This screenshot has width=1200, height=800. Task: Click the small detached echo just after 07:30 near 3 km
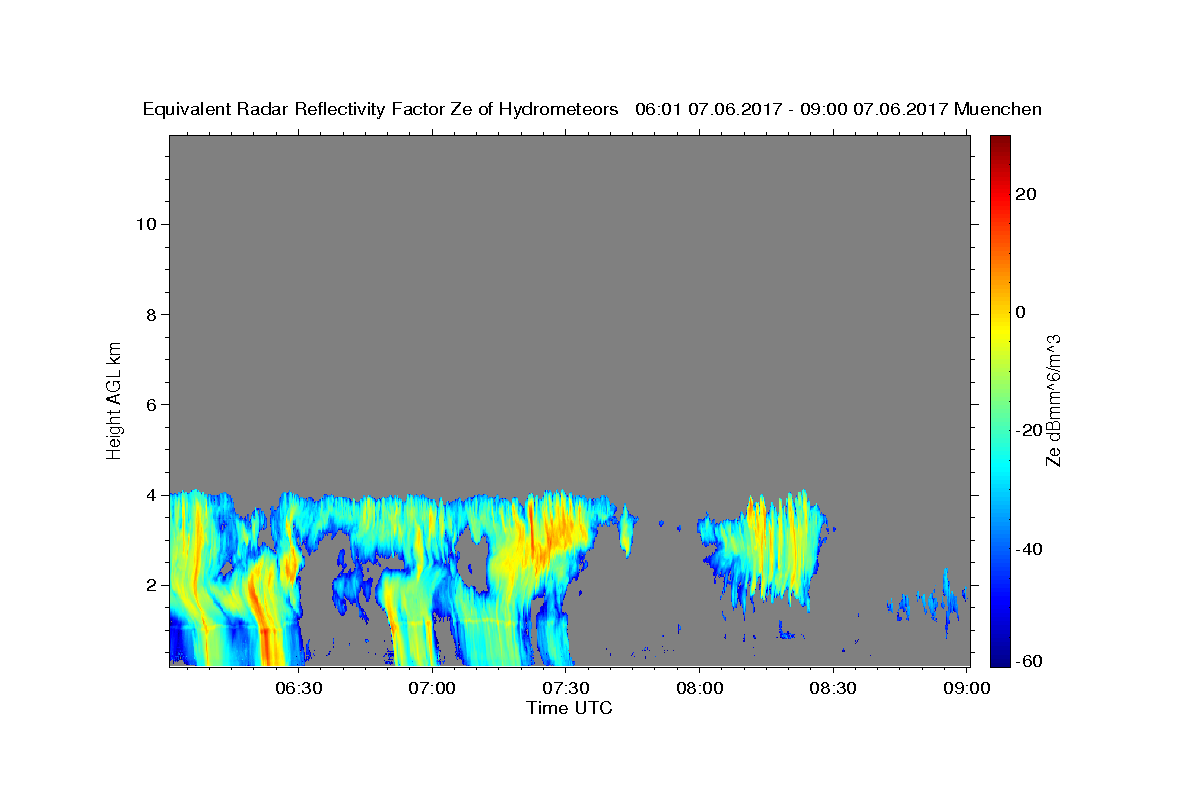pos(627,530)
